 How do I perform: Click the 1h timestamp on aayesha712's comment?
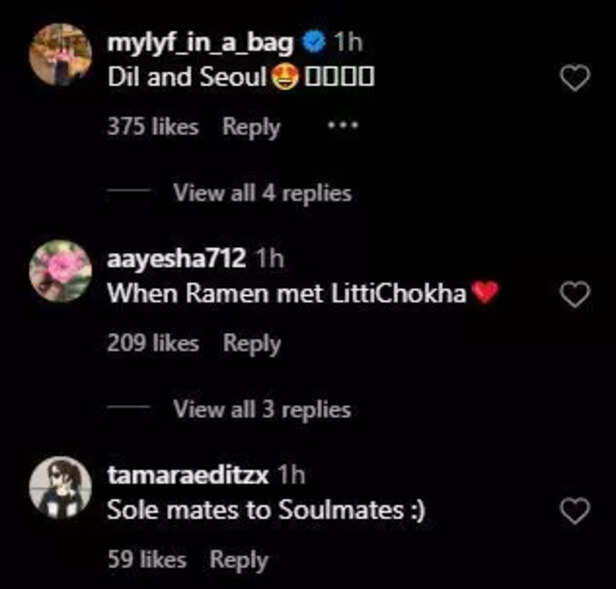[x=270, y=259]
